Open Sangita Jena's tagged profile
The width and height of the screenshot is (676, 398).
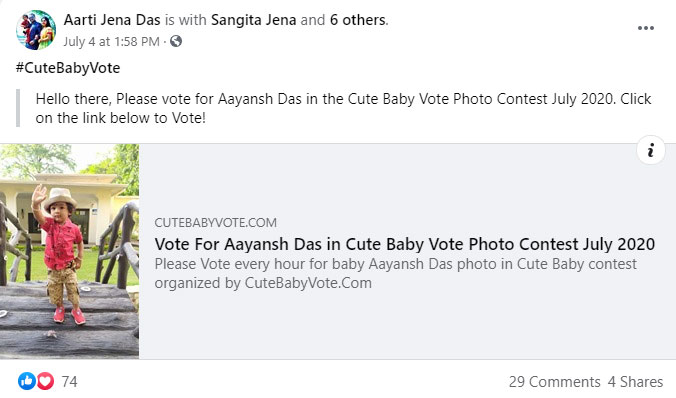[254, 20]
